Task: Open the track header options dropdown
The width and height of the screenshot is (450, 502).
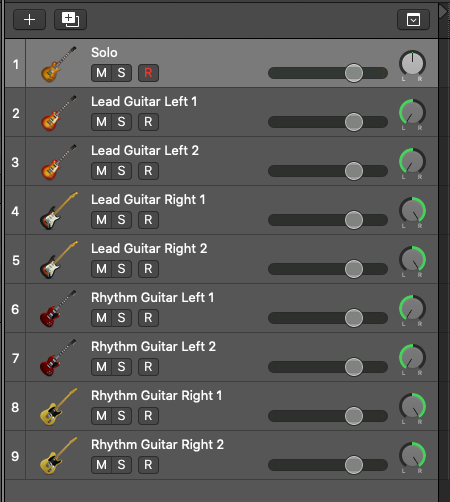Action: [x=413, y=20]
